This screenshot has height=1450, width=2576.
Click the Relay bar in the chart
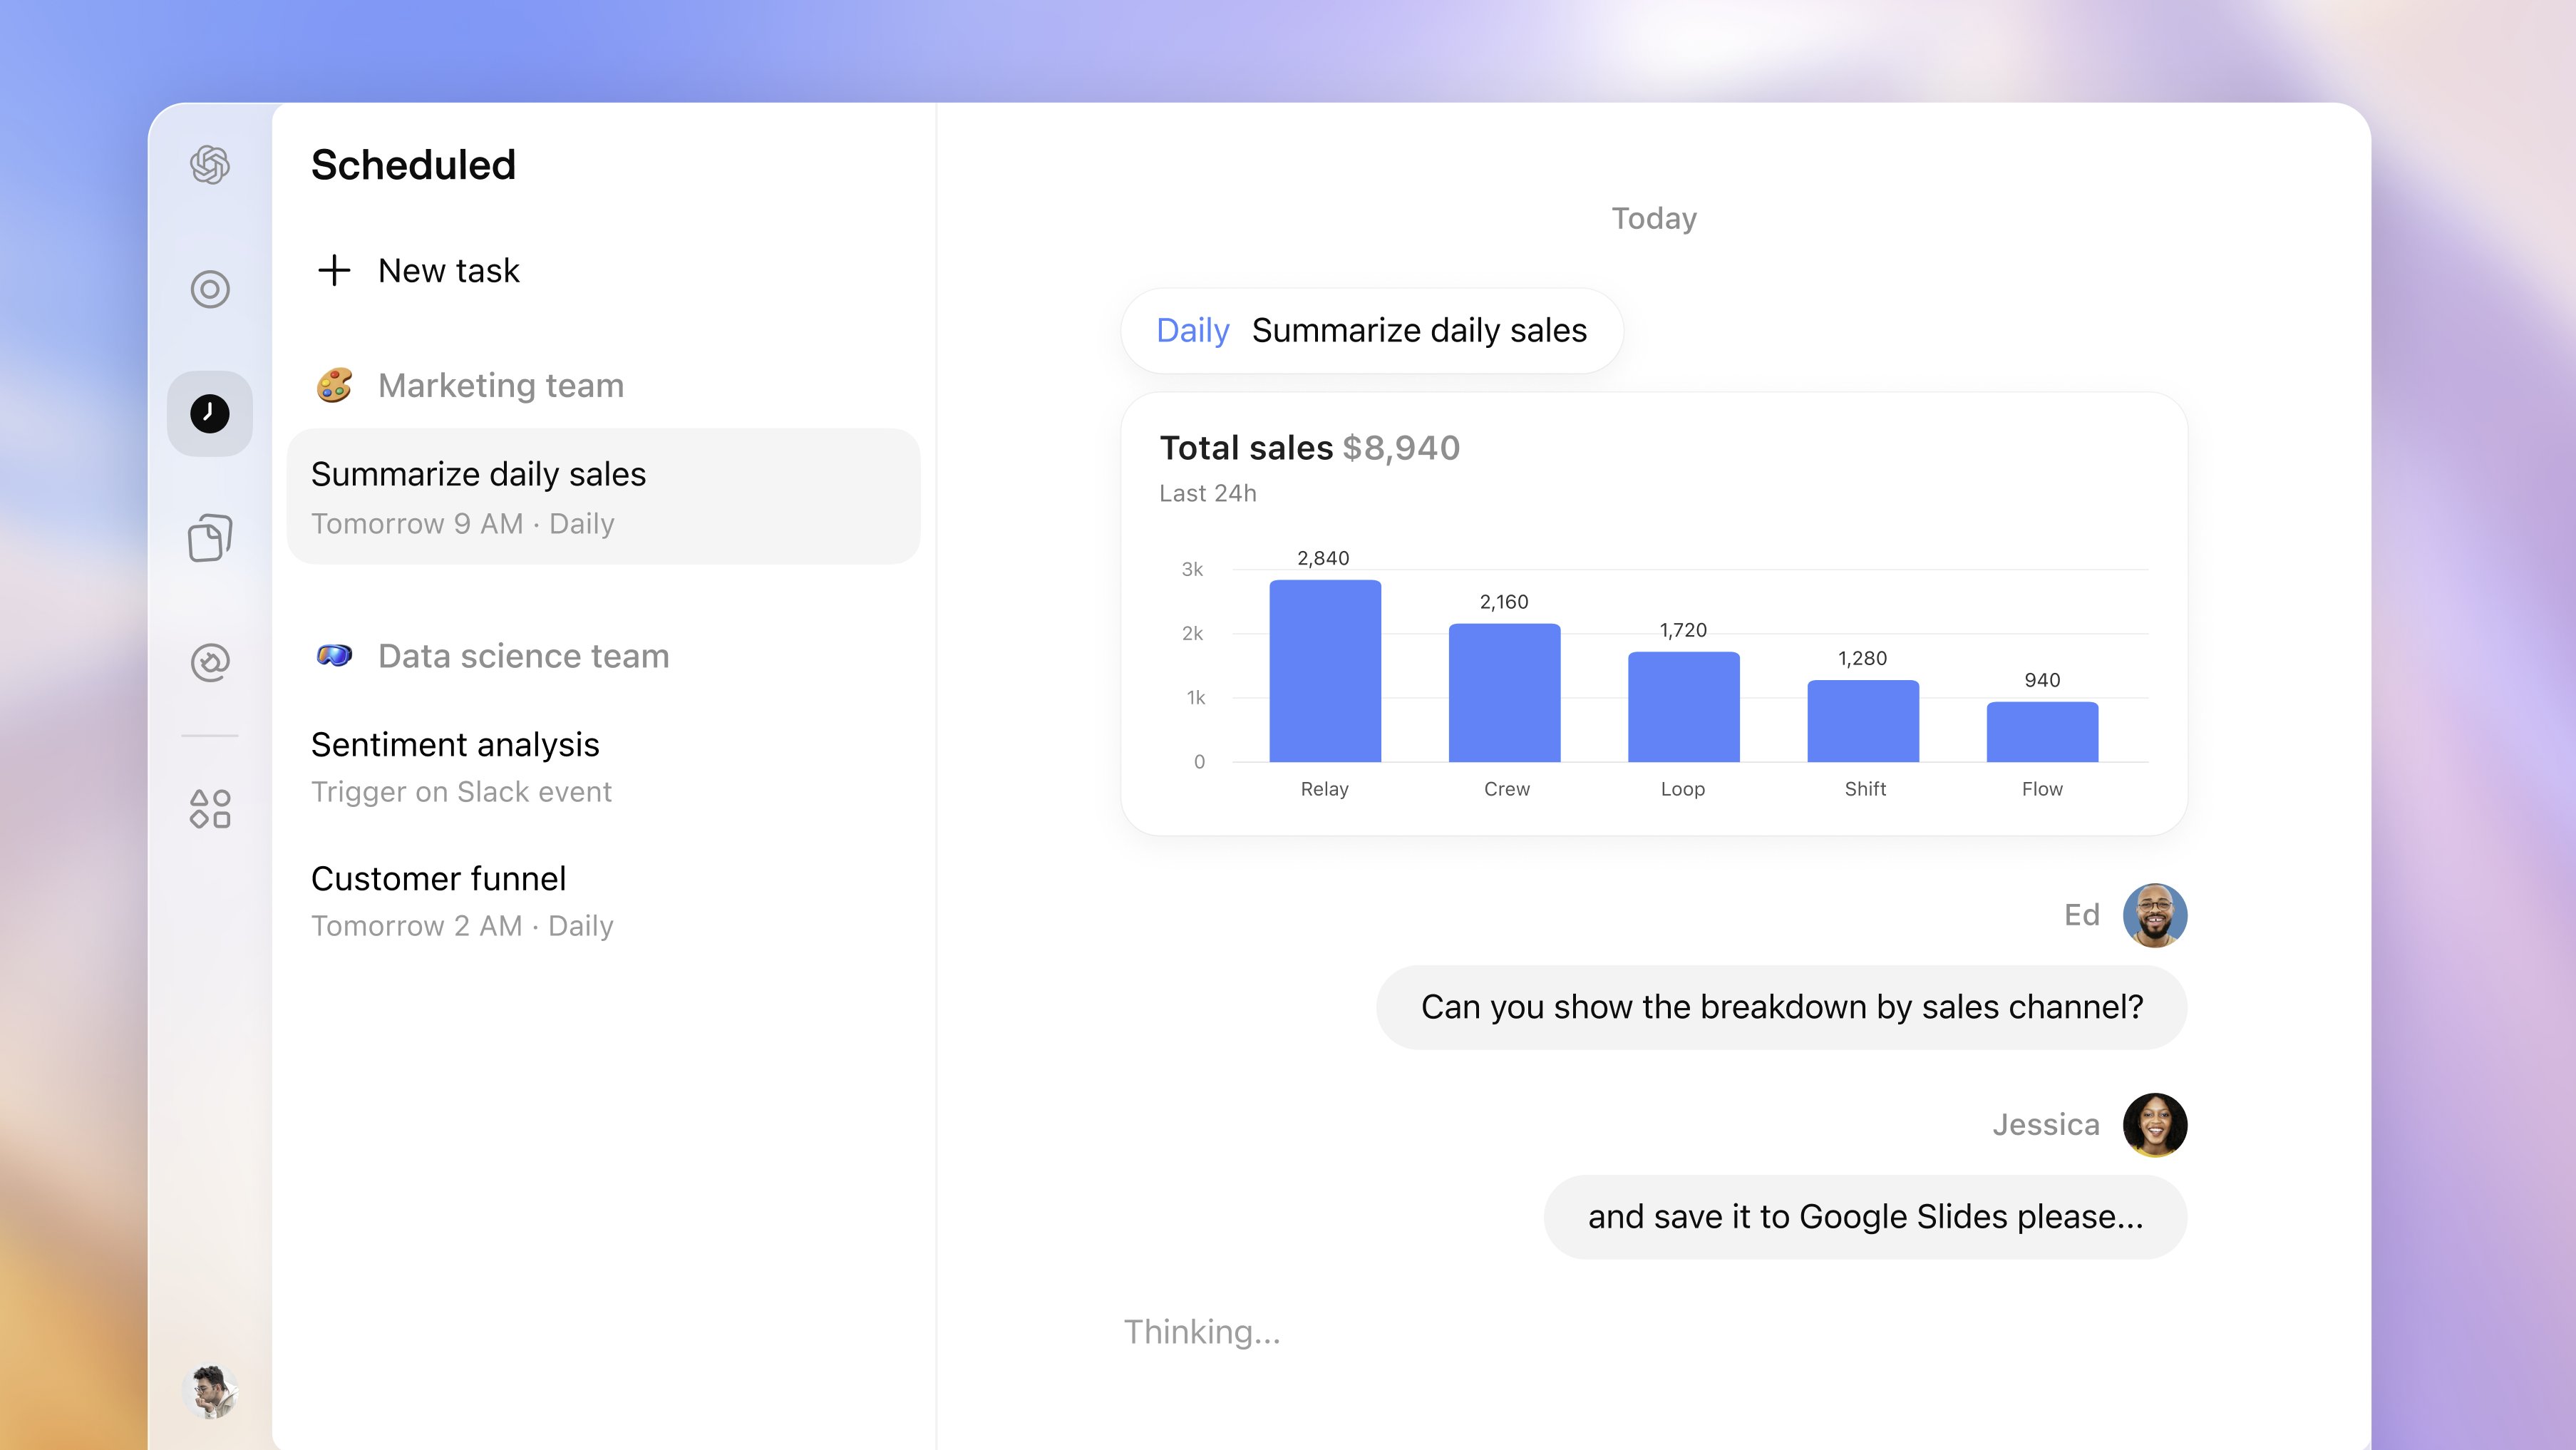click(x=1325, y=671)
